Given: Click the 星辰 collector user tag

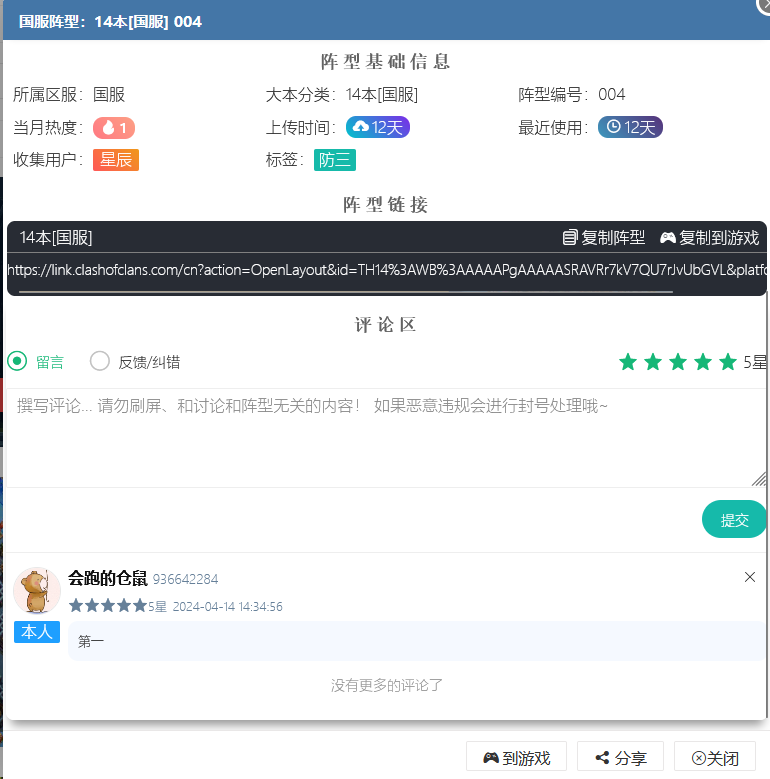Looking at the screenshot, I should (116, 160).
